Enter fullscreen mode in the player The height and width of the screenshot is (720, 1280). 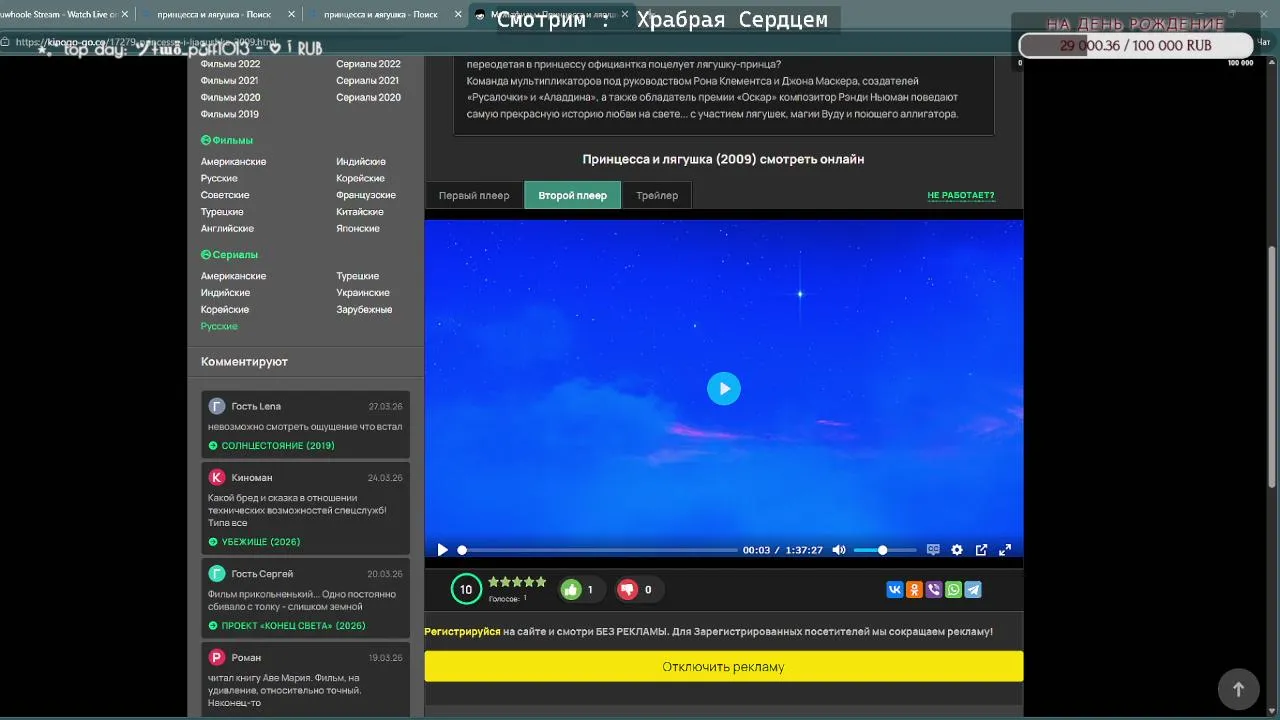pos(1005,550)
